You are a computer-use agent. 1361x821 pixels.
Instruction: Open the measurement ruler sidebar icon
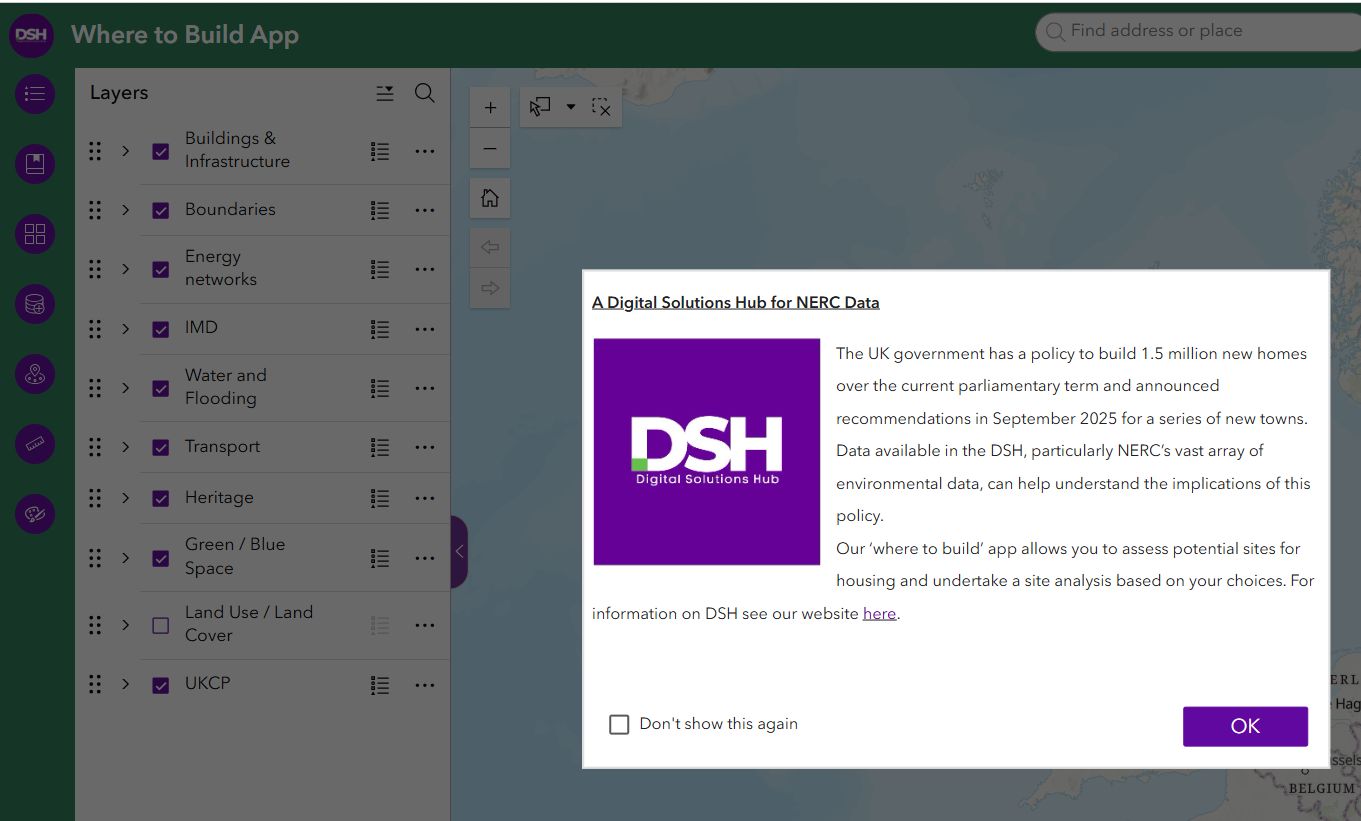tap(35, 444)
